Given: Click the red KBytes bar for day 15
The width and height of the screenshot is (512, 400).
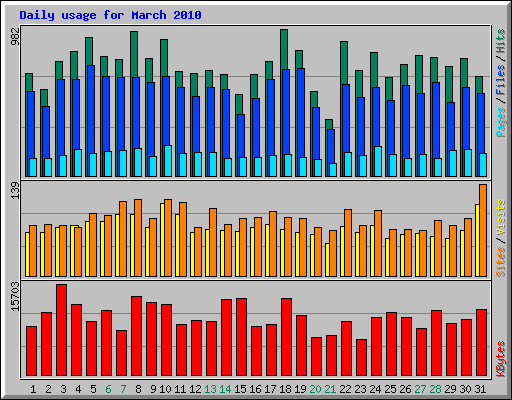Looking at the screenshot, I should (241, 337).
